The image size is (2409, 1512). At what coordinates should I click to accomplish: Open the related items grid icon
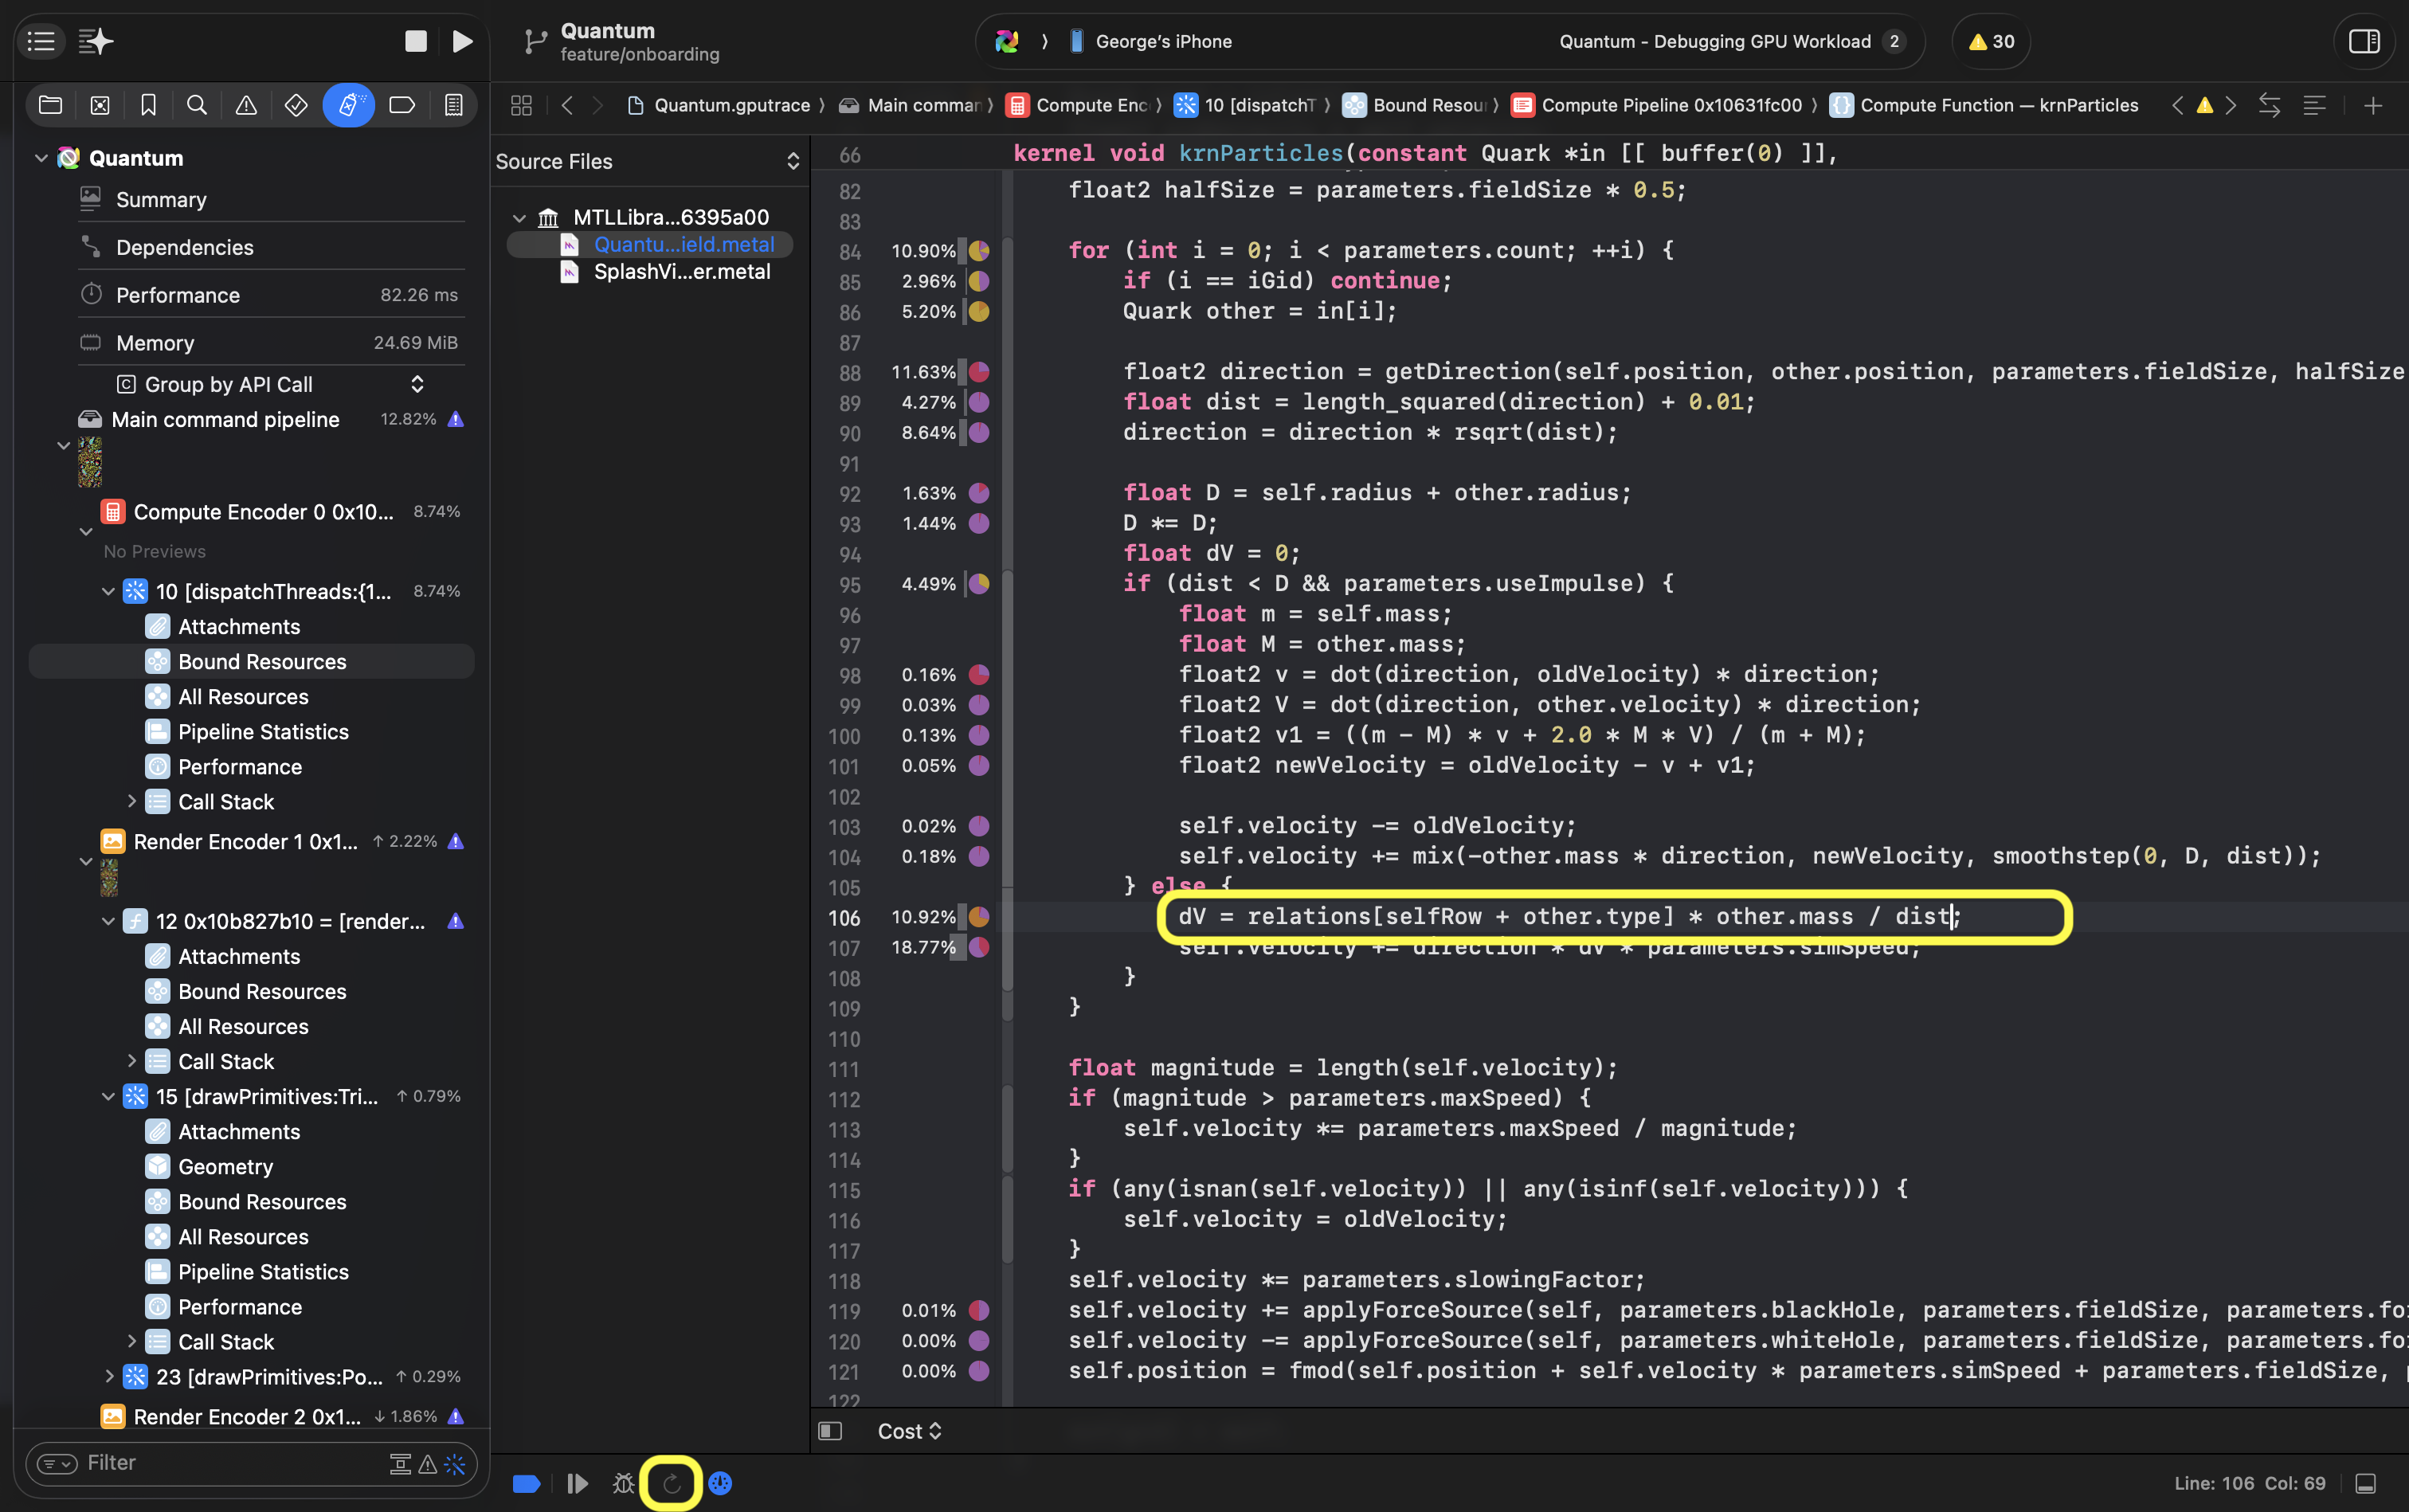pos(521,105)
